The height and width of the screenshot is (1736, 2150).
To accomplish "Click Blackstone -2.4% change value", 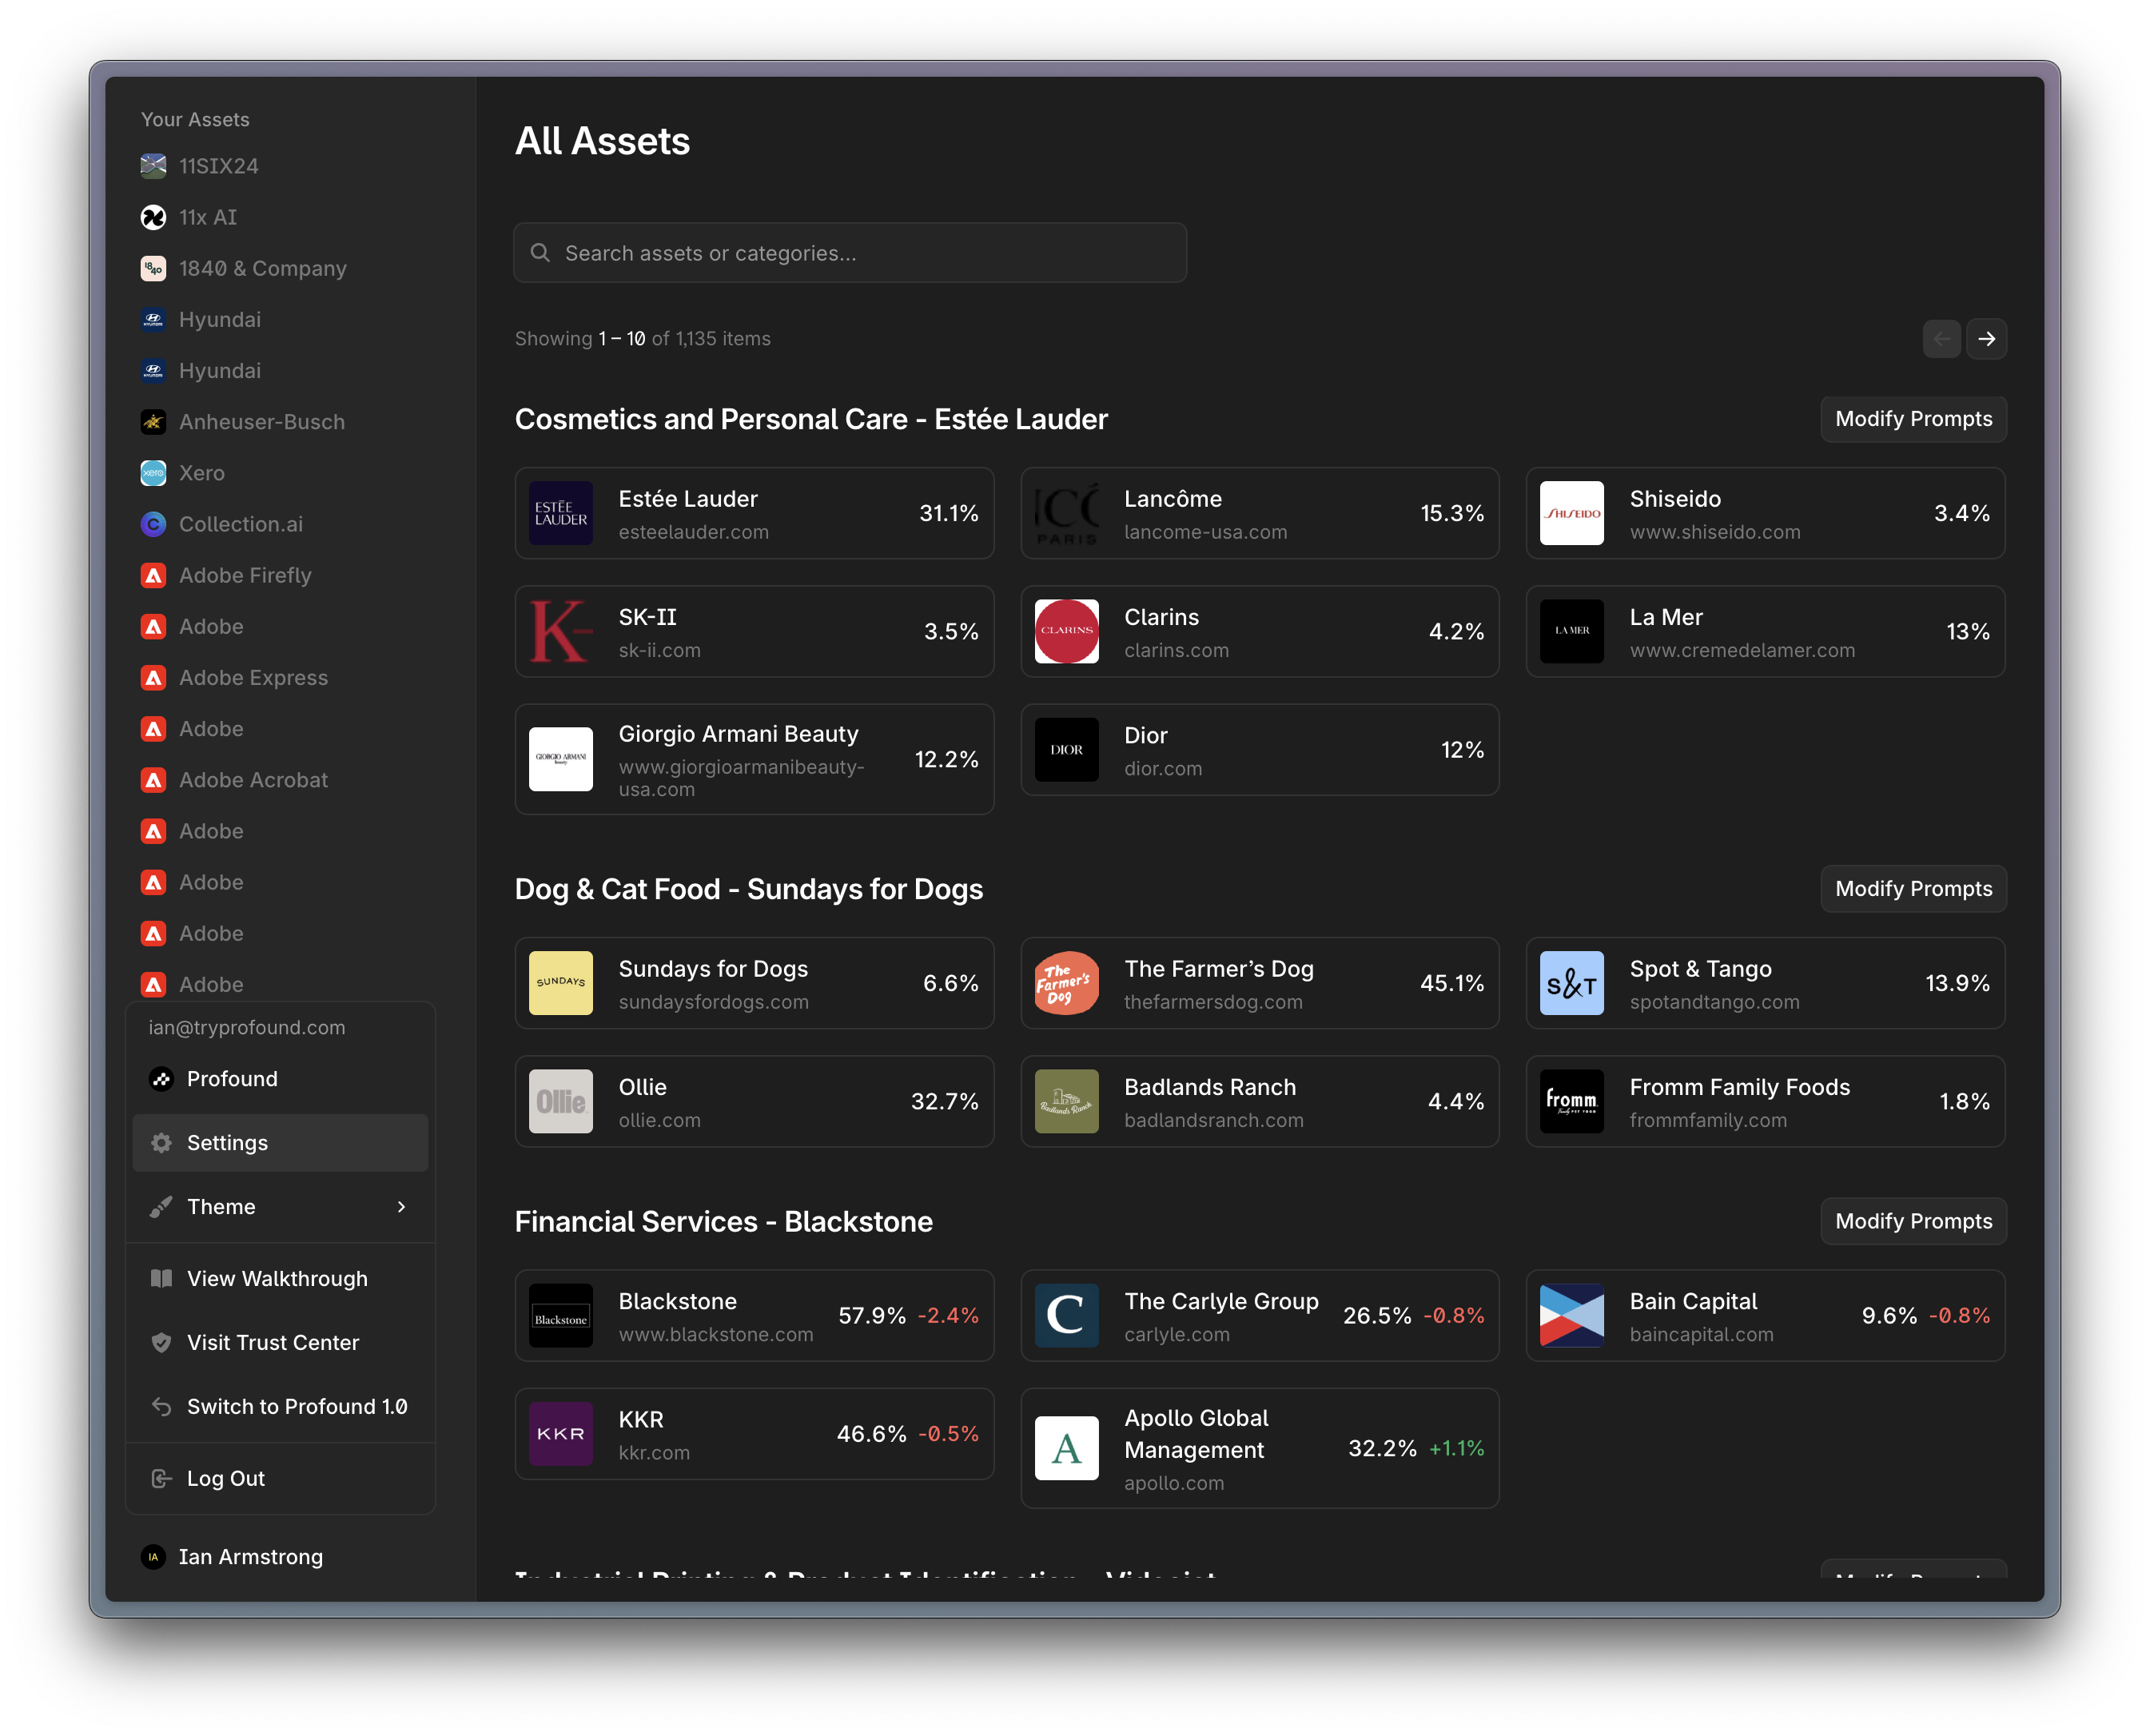I will pos(948,1315).
